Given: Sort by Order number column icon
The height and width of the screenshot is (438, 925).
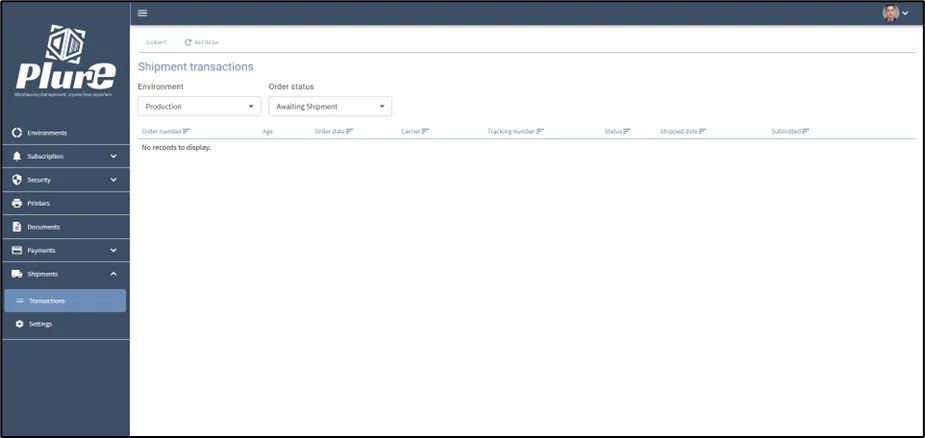Looking at the screenshot, I should coord(186,131).
